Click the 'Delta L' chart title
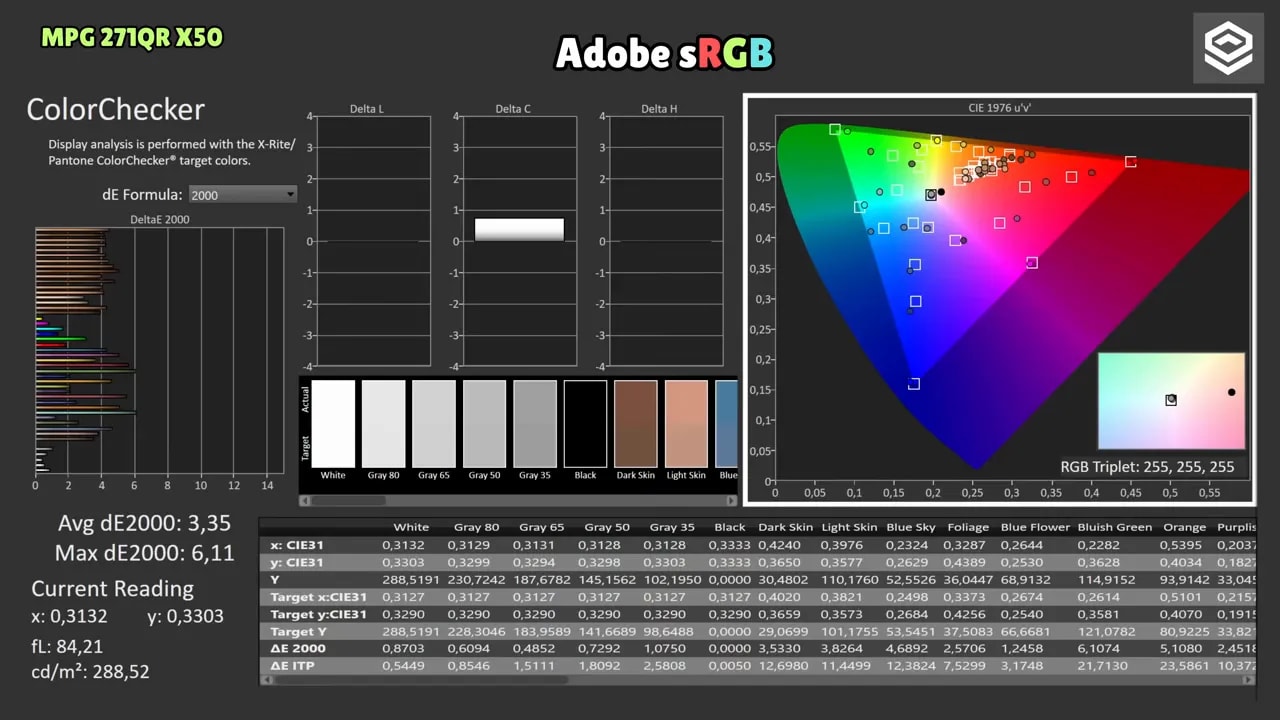 click(x=367, y=109)
